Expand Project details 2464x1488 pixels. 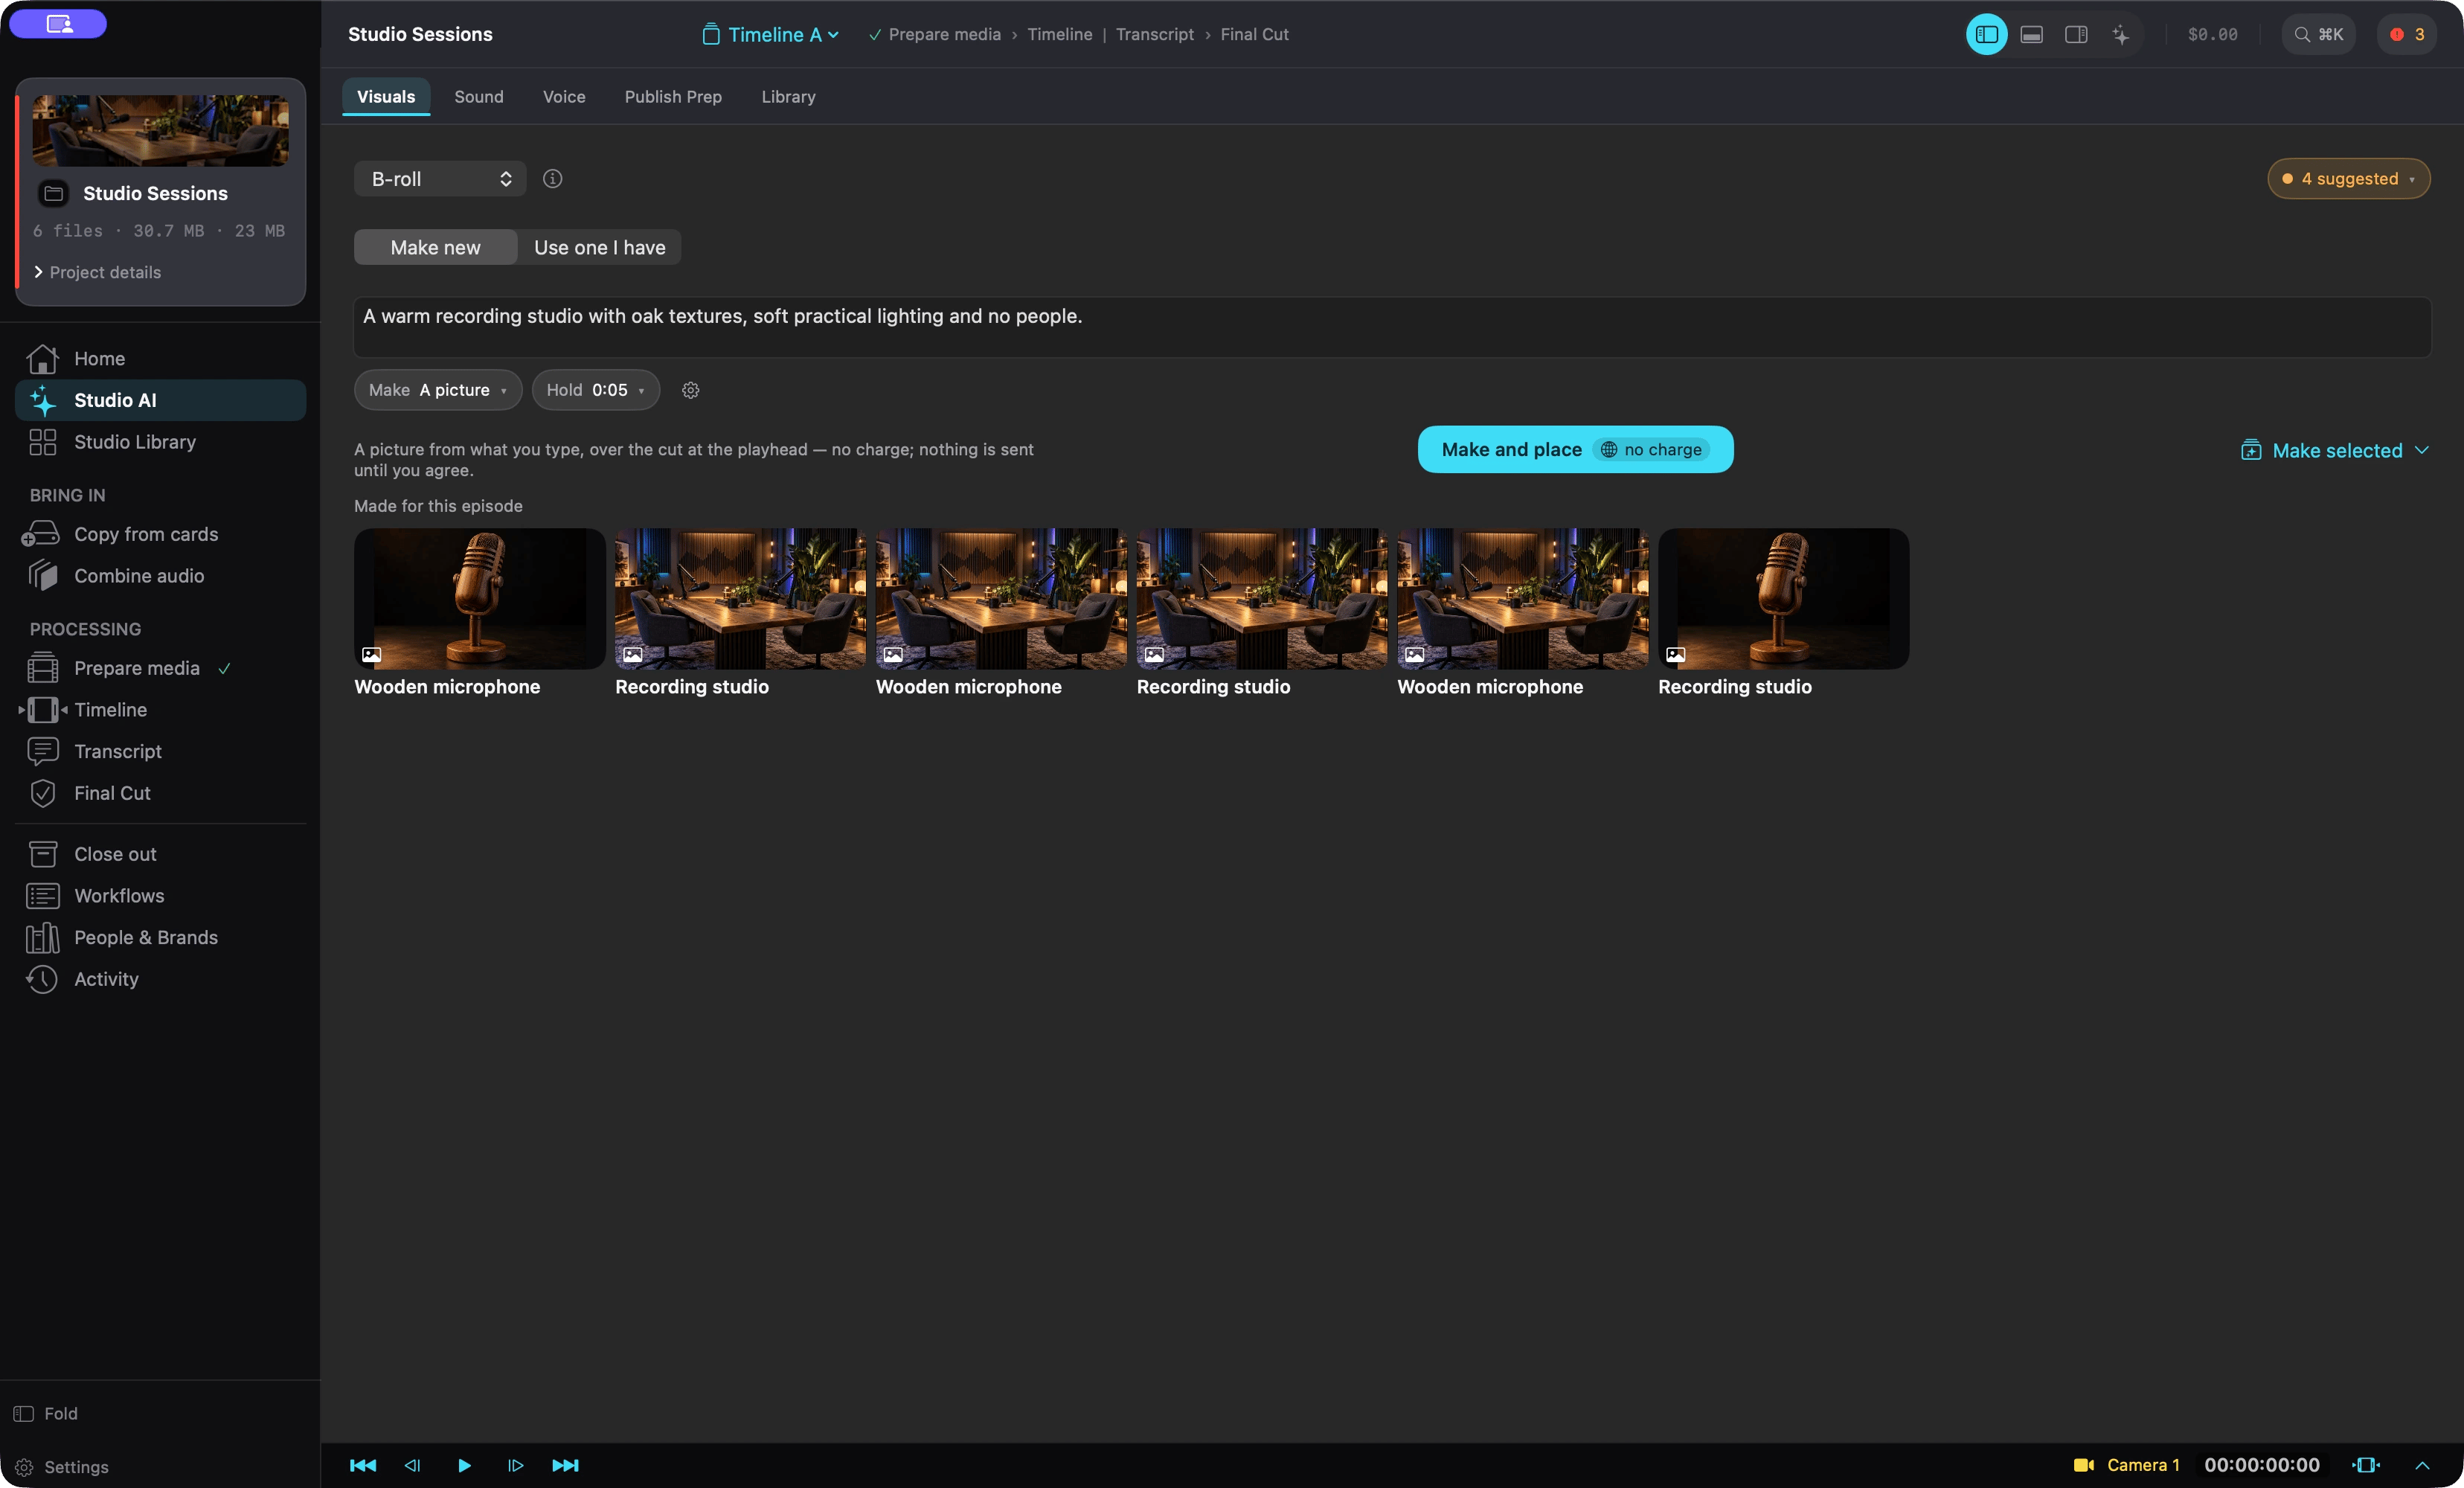(97, 272)
